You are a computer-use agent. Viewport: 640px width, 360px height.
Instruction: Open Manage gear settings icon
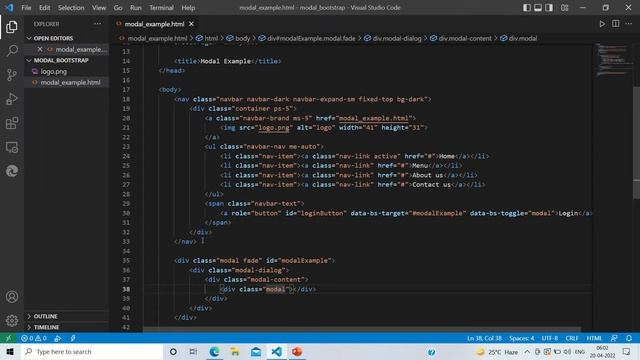pyautogui.click(x=12, y=320)
